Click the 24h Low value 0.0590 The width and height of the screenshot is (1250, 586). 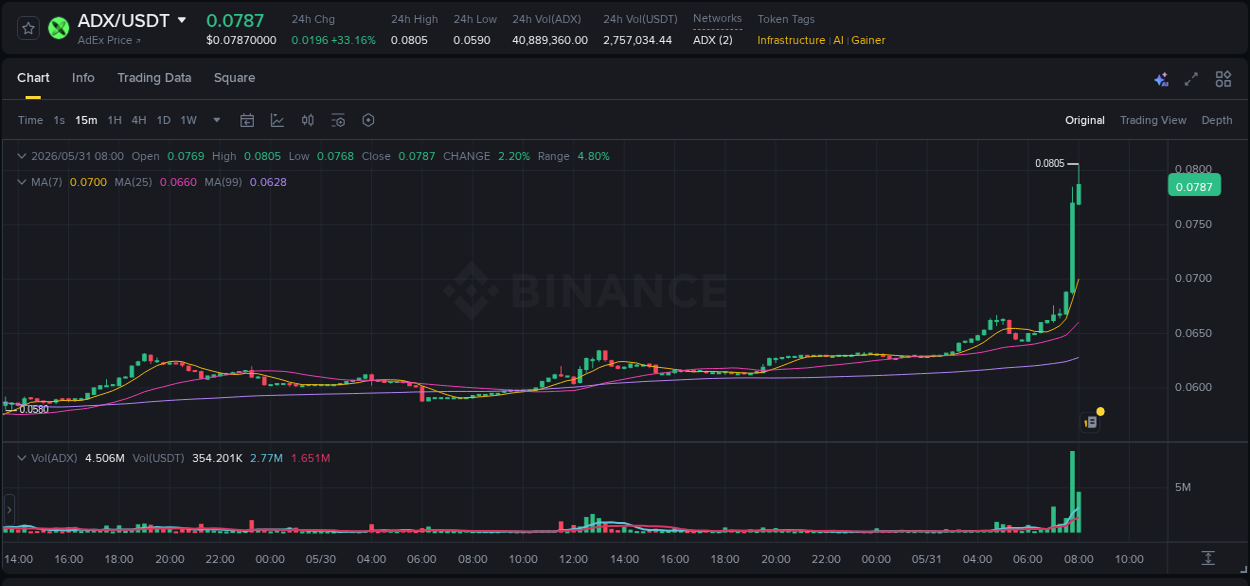[472, 40]
